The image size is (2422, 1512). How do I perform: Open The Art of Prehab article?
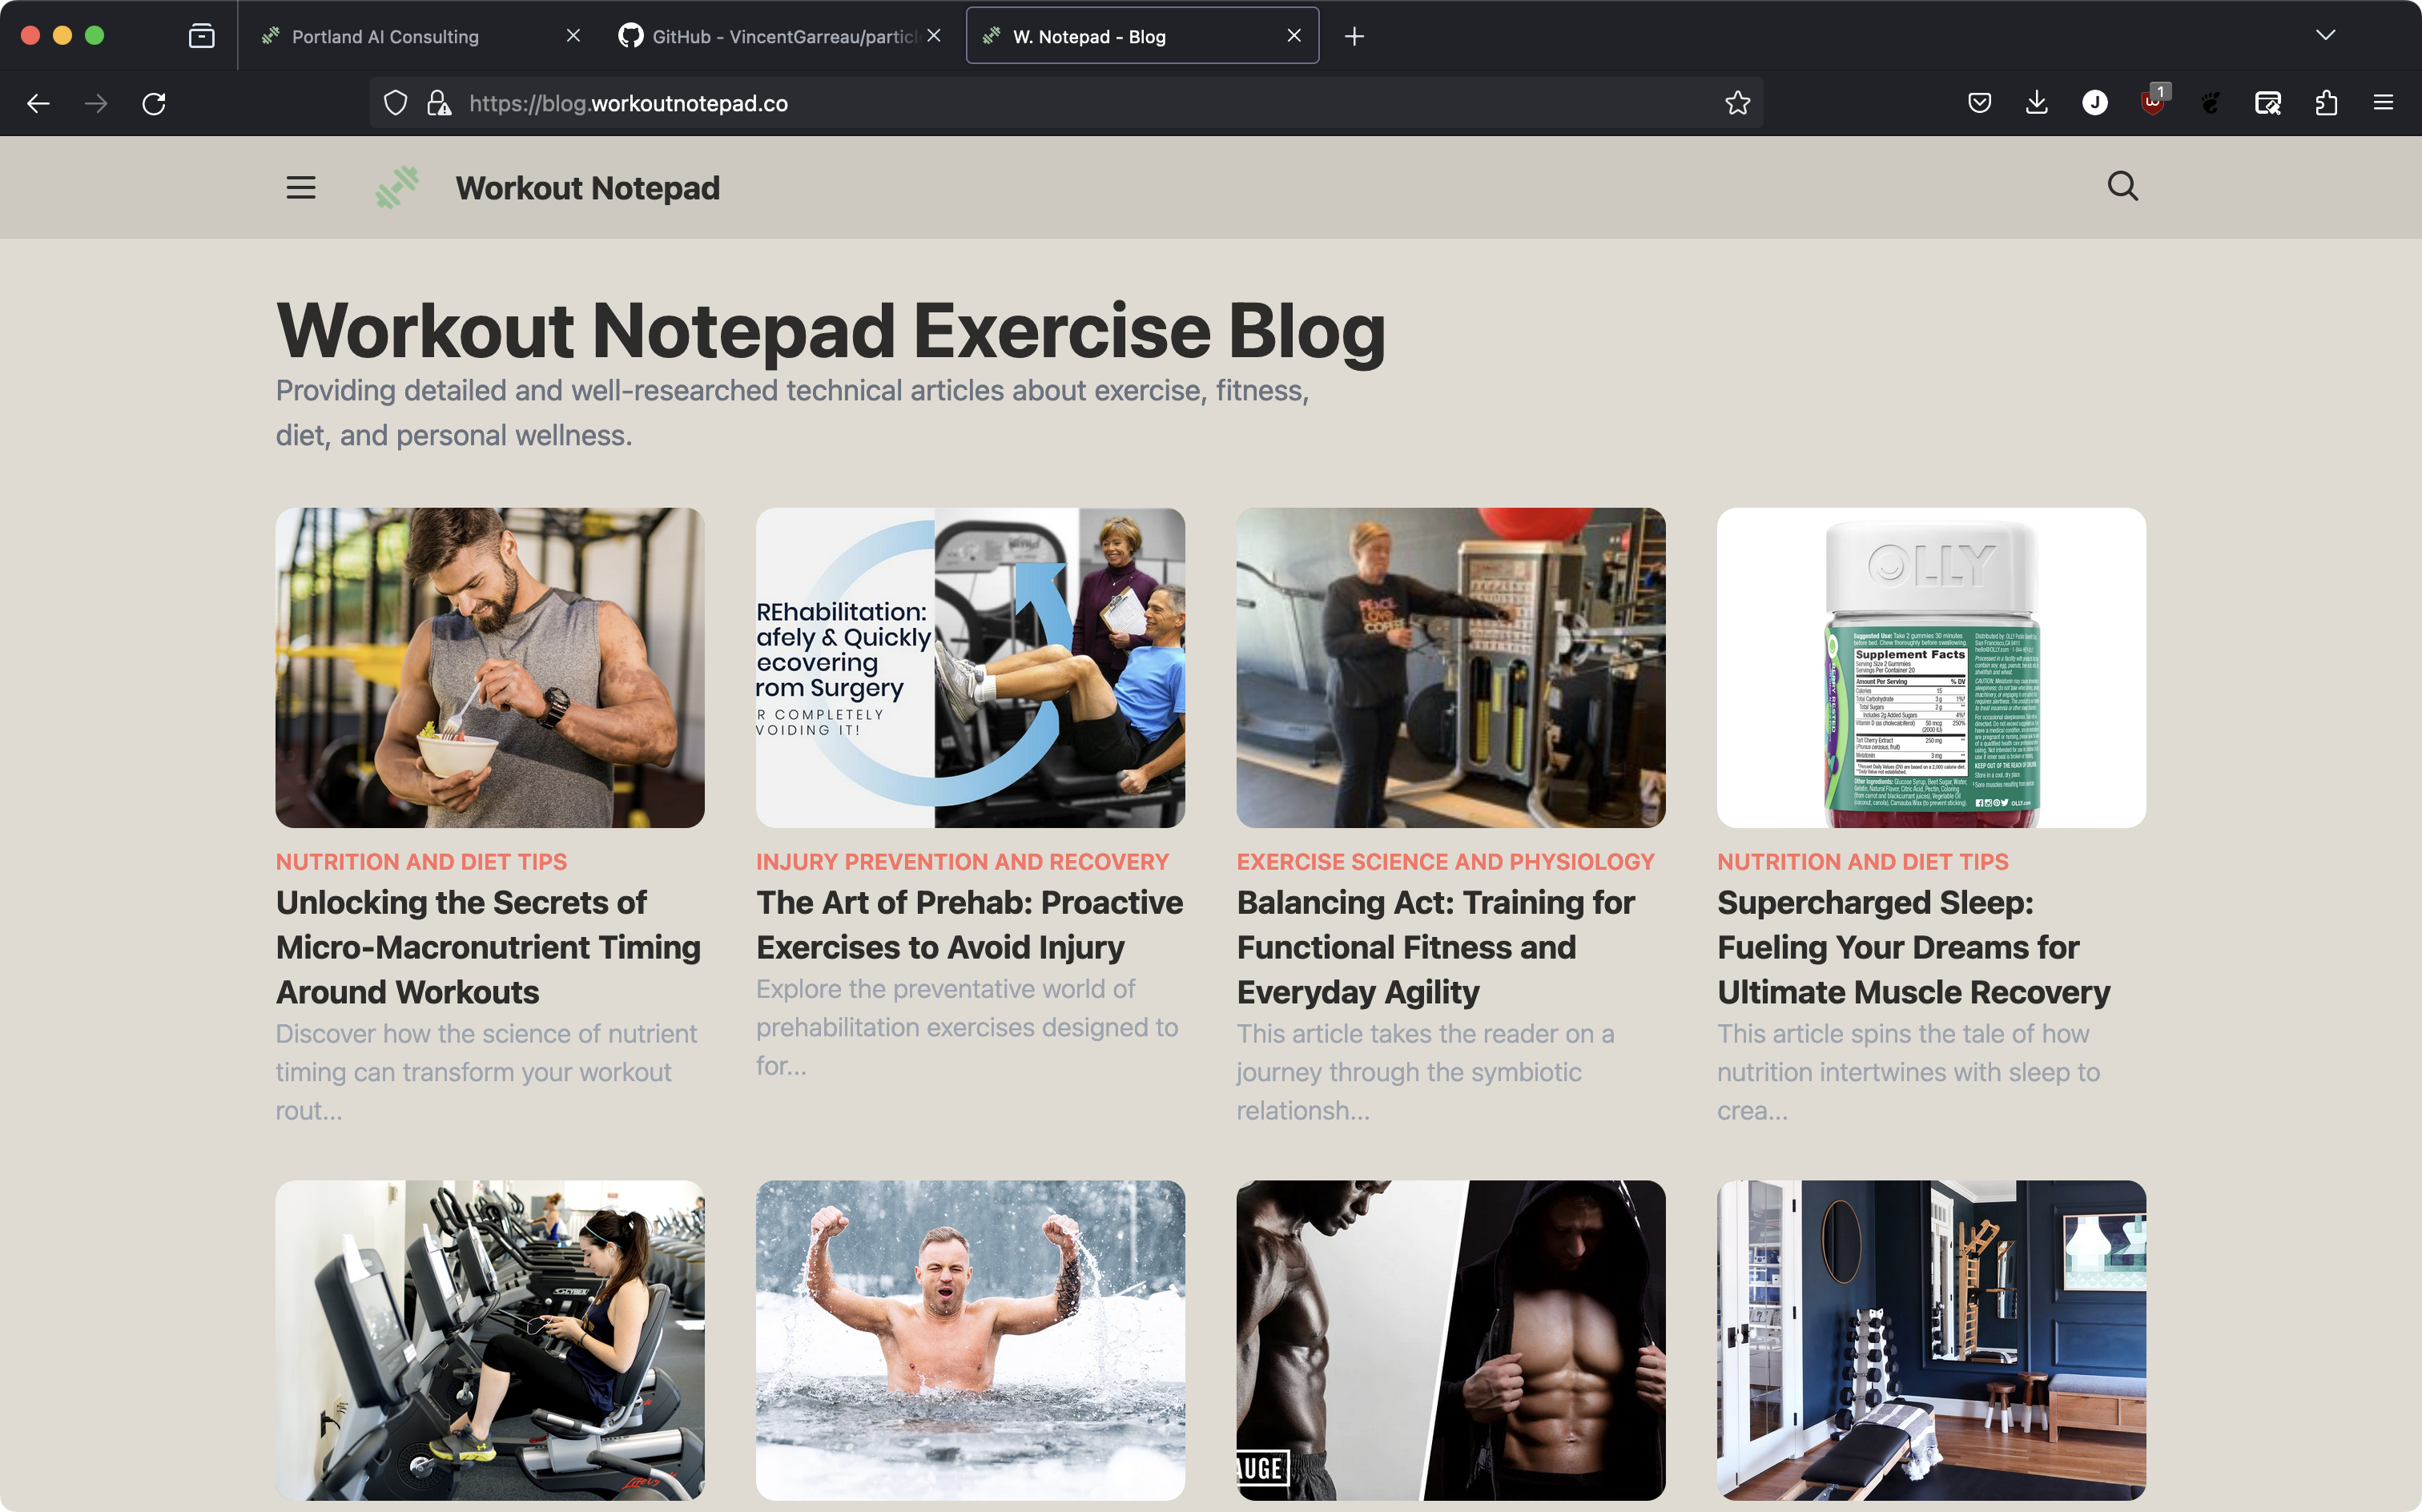[x=969, y=924]
